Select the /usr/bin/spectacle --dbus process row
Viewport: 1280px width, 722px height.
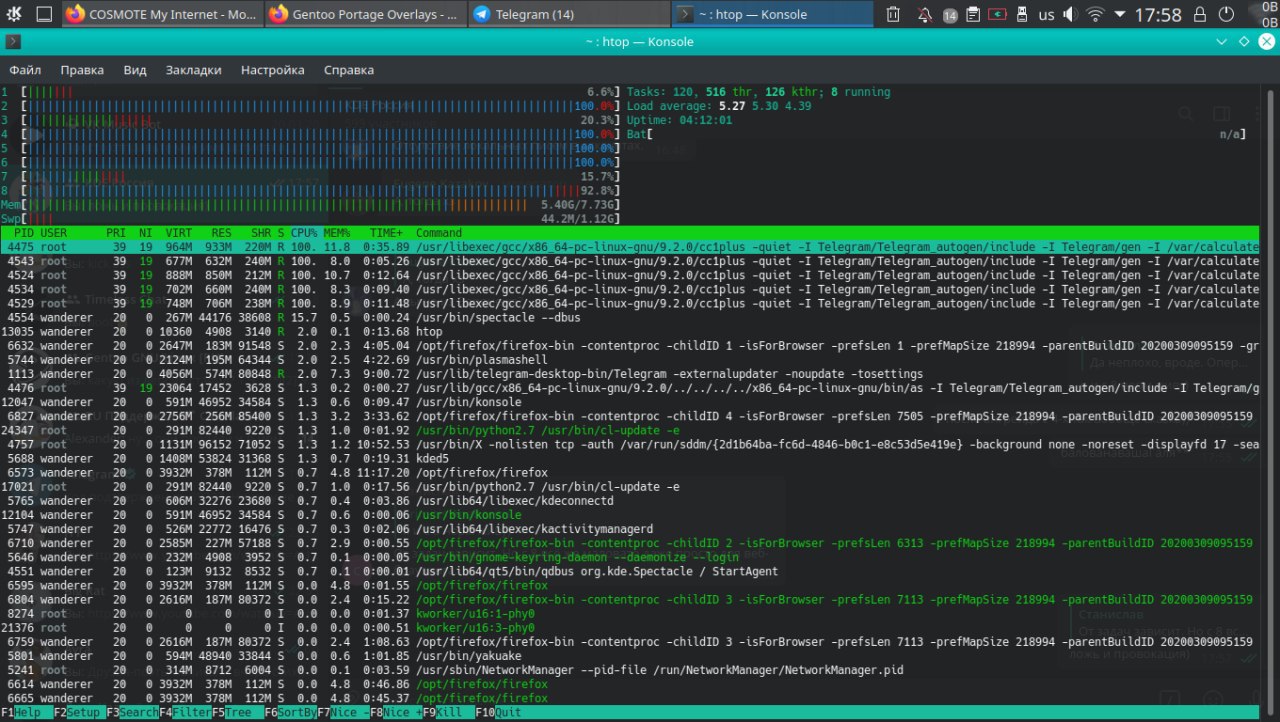[630, 317]
